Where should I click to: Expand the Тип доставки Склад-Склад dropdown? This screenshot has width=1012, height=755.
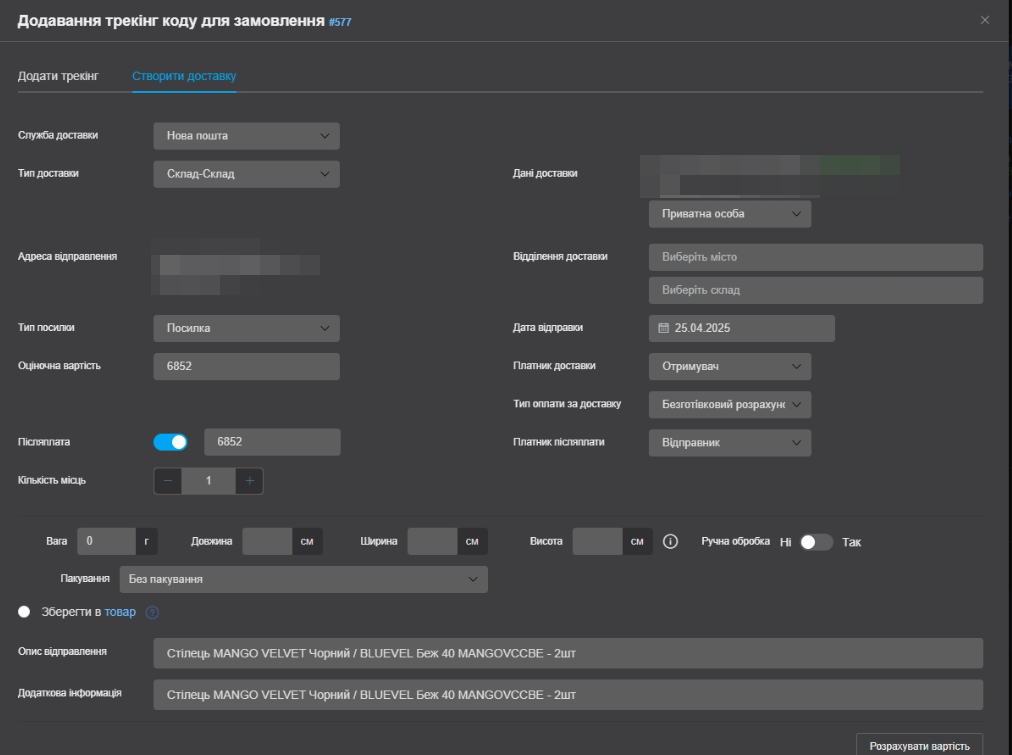click(246, 174)
